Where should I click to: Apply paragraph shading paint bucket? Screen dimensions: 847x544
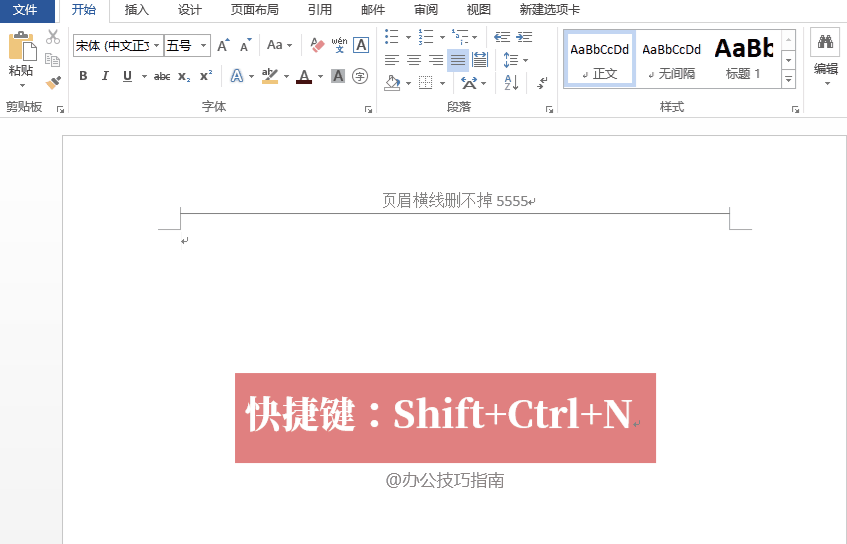point(392,83)
